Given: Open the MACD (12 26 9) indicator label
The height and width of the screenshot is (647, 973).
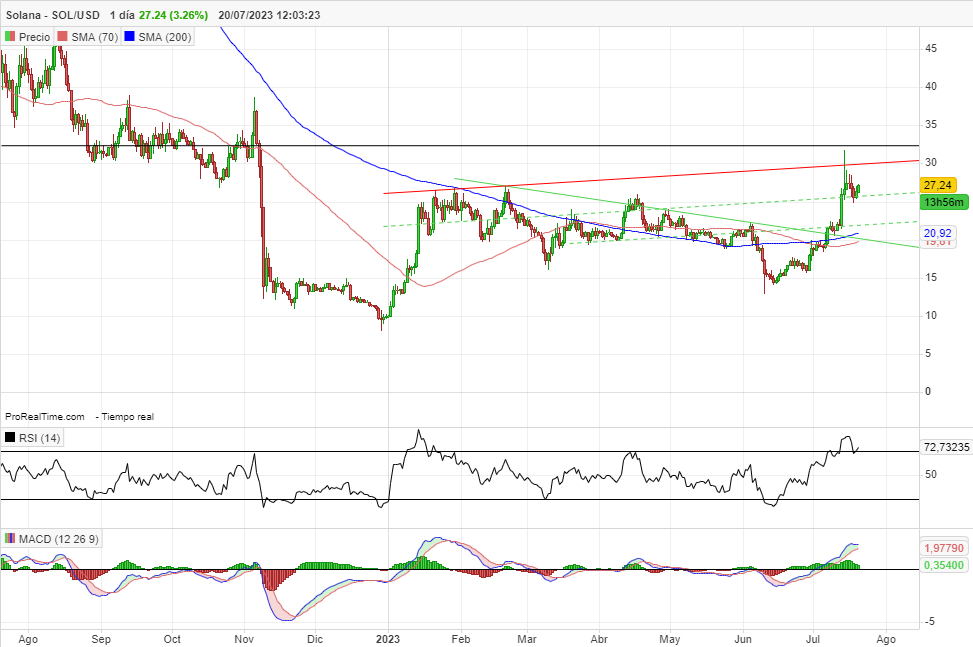Looking at the screenshot, I should point(58,539).
